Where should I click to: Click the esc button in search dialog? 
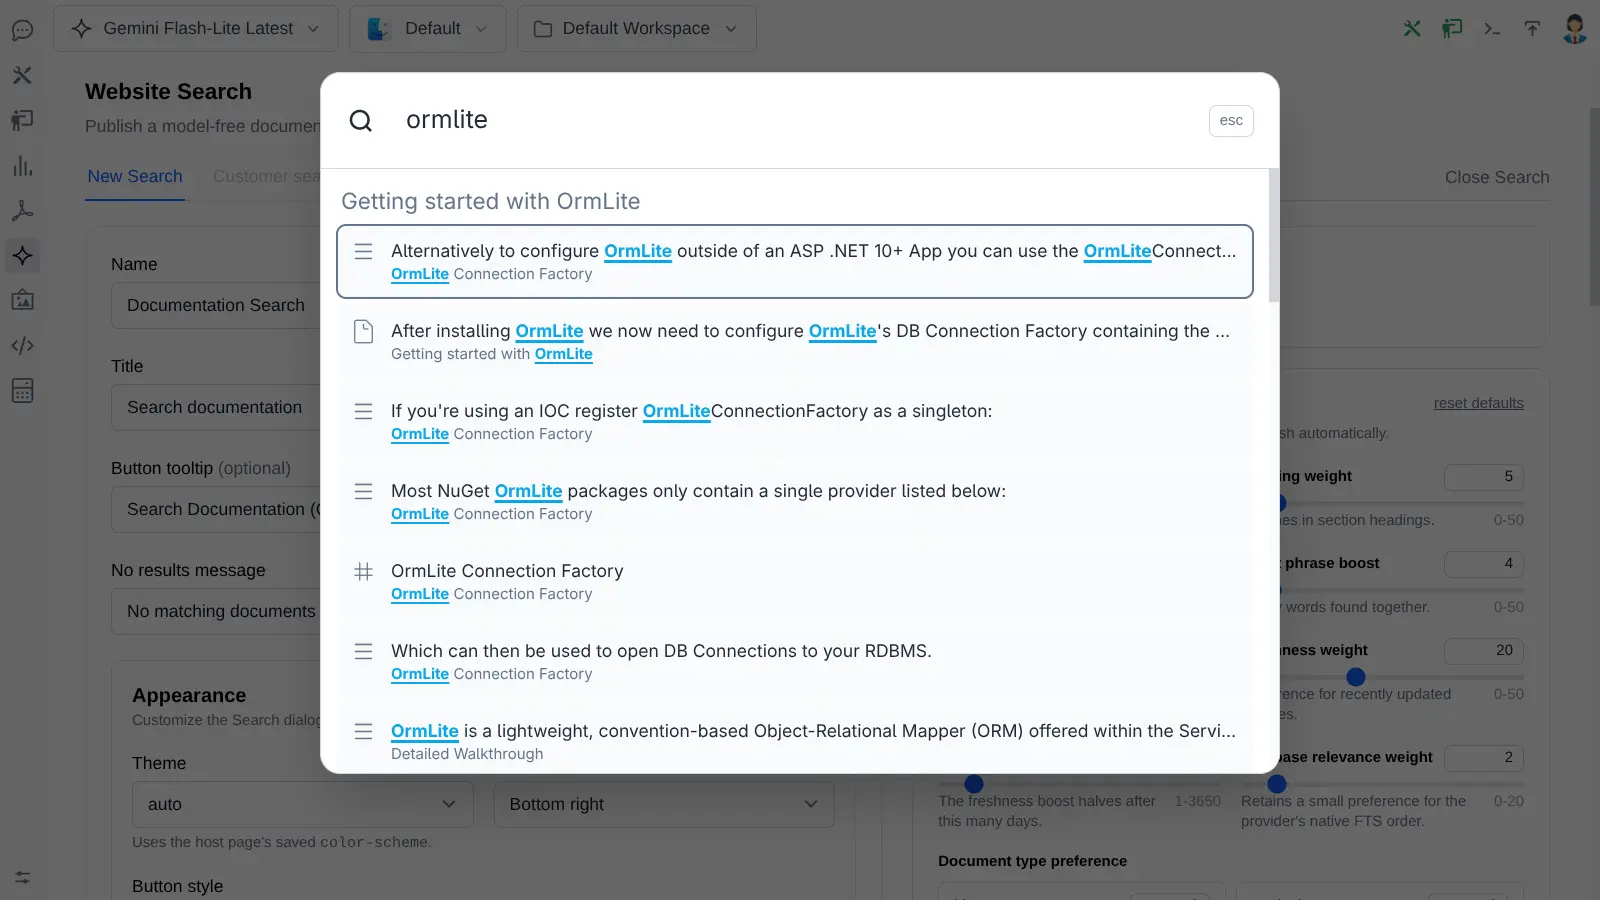[x=1231, y=121]
